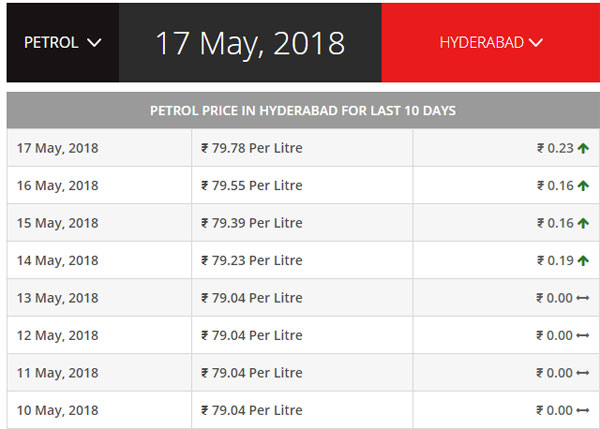Click the 15 May, 2018 date cell
600x429 pixels.
[x=99, y=223]
